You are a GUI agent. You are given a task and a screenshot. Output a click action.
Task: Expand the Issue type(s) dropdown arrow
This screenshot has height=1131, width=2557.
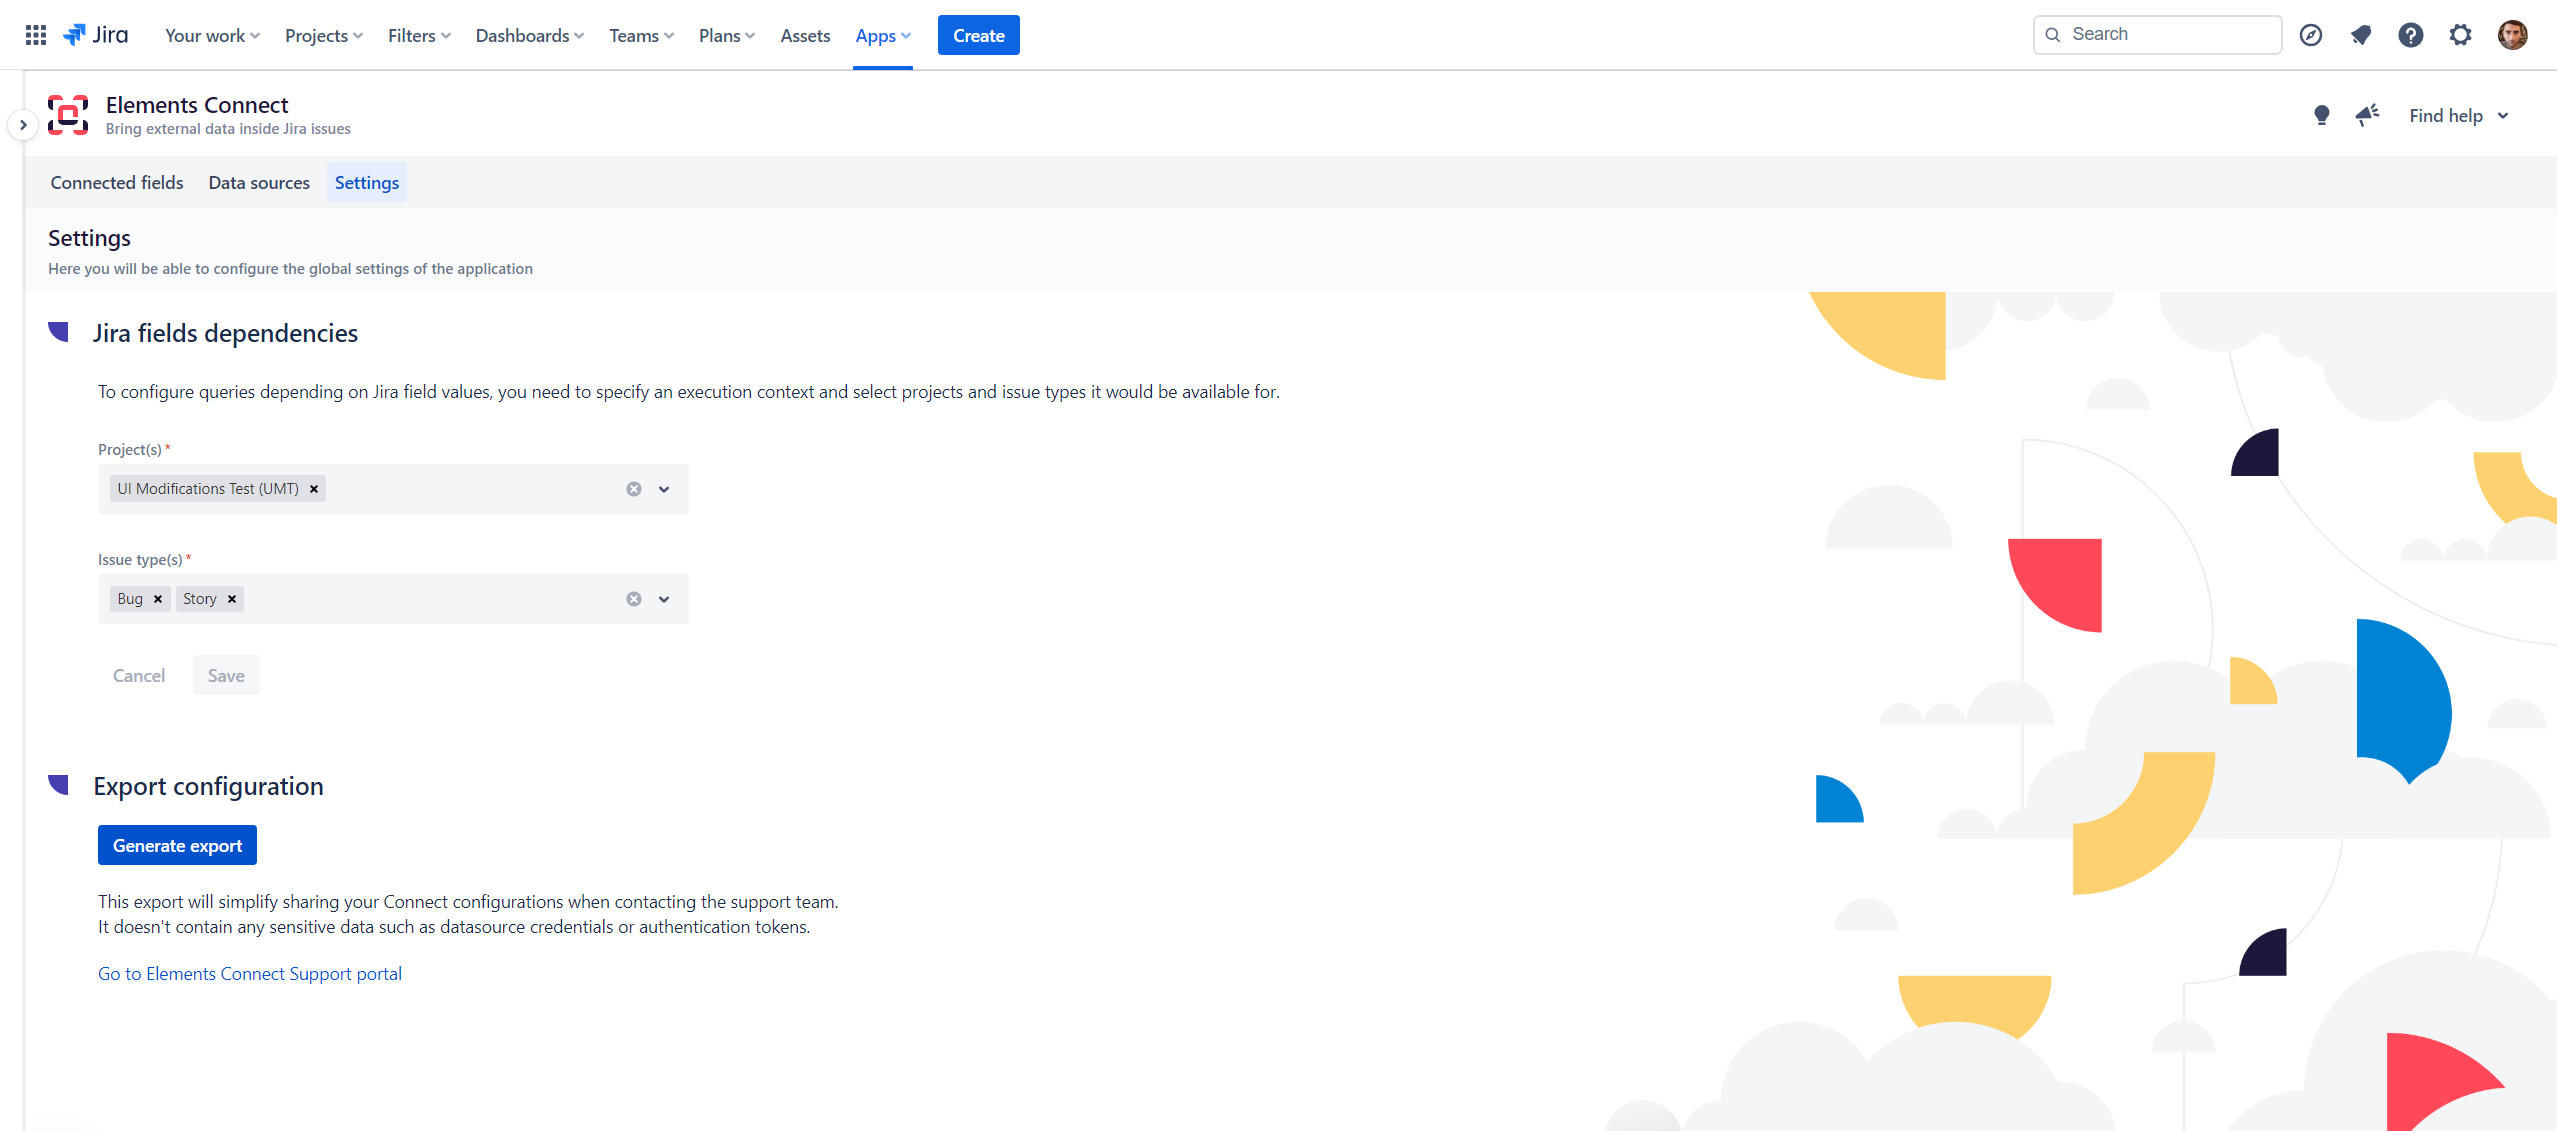(x=664, y=599)
